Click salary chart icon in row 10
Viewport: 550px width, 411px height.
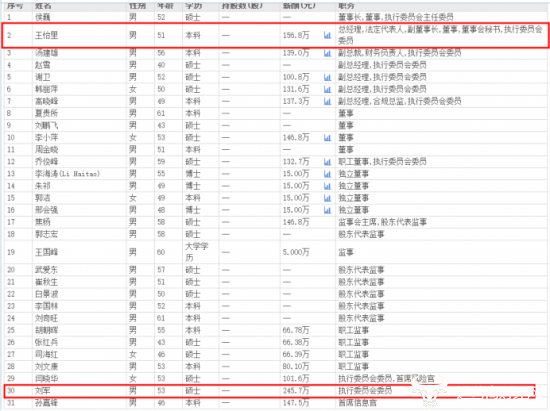pyautogui.click(x=327, y=137)
